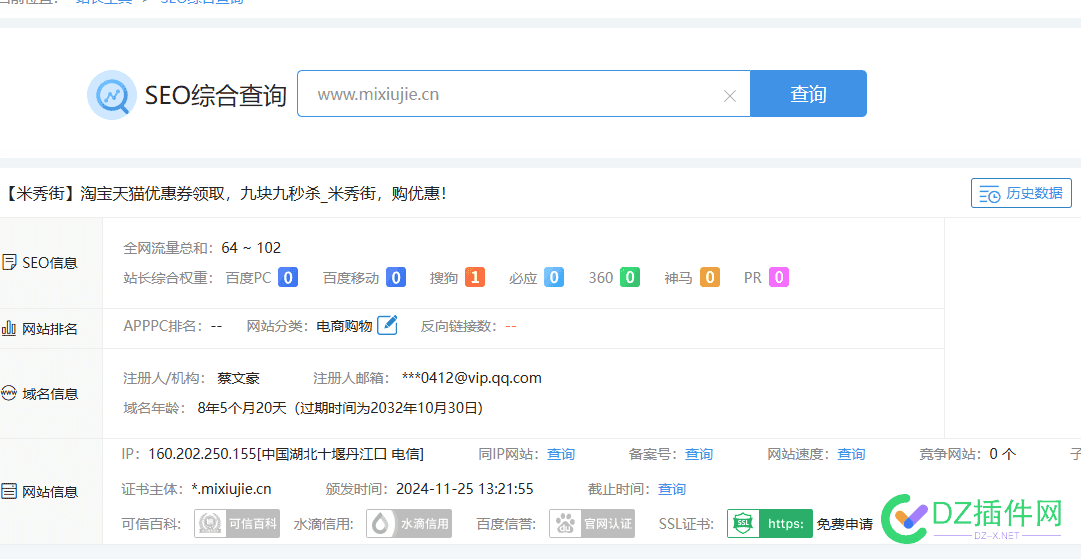Image resolution: width=1081 pixels, height=559 pixels.
Task: Click the 域名信息 www globe icon
Action: coord(10,394)
